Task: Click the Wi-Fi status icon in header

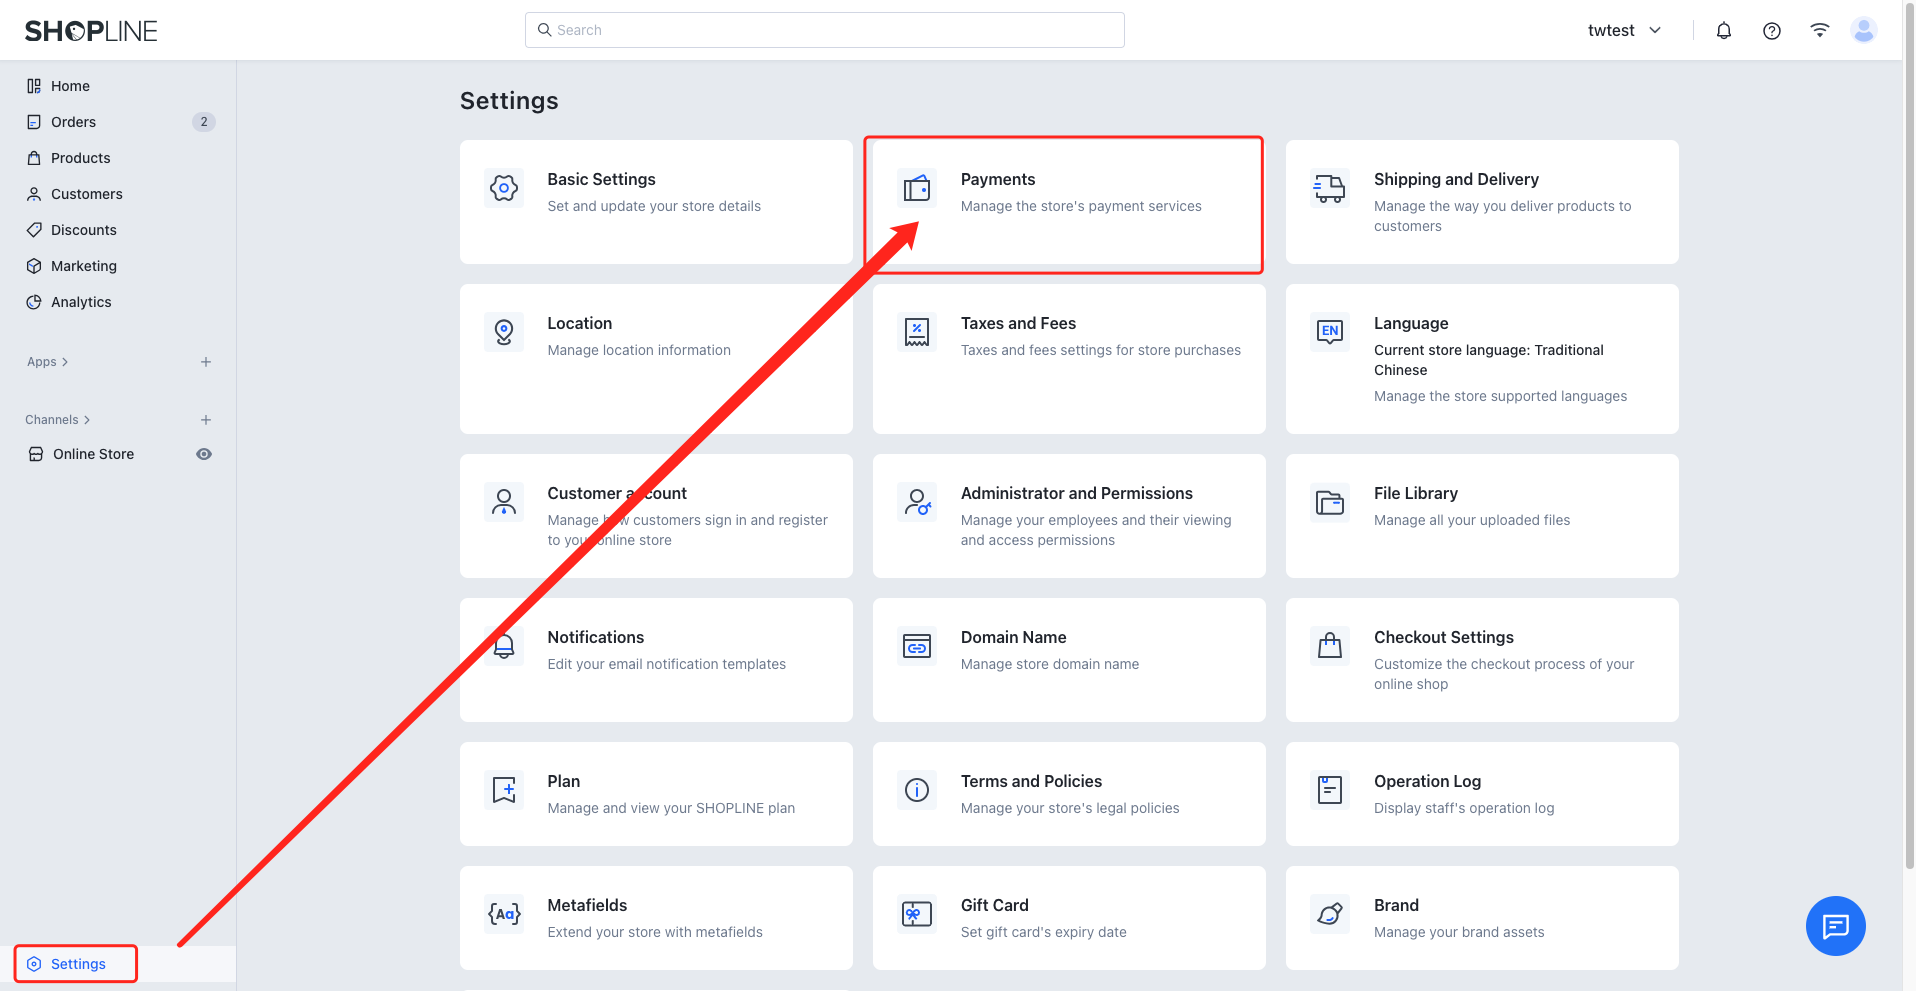Action: (1819, 31)
